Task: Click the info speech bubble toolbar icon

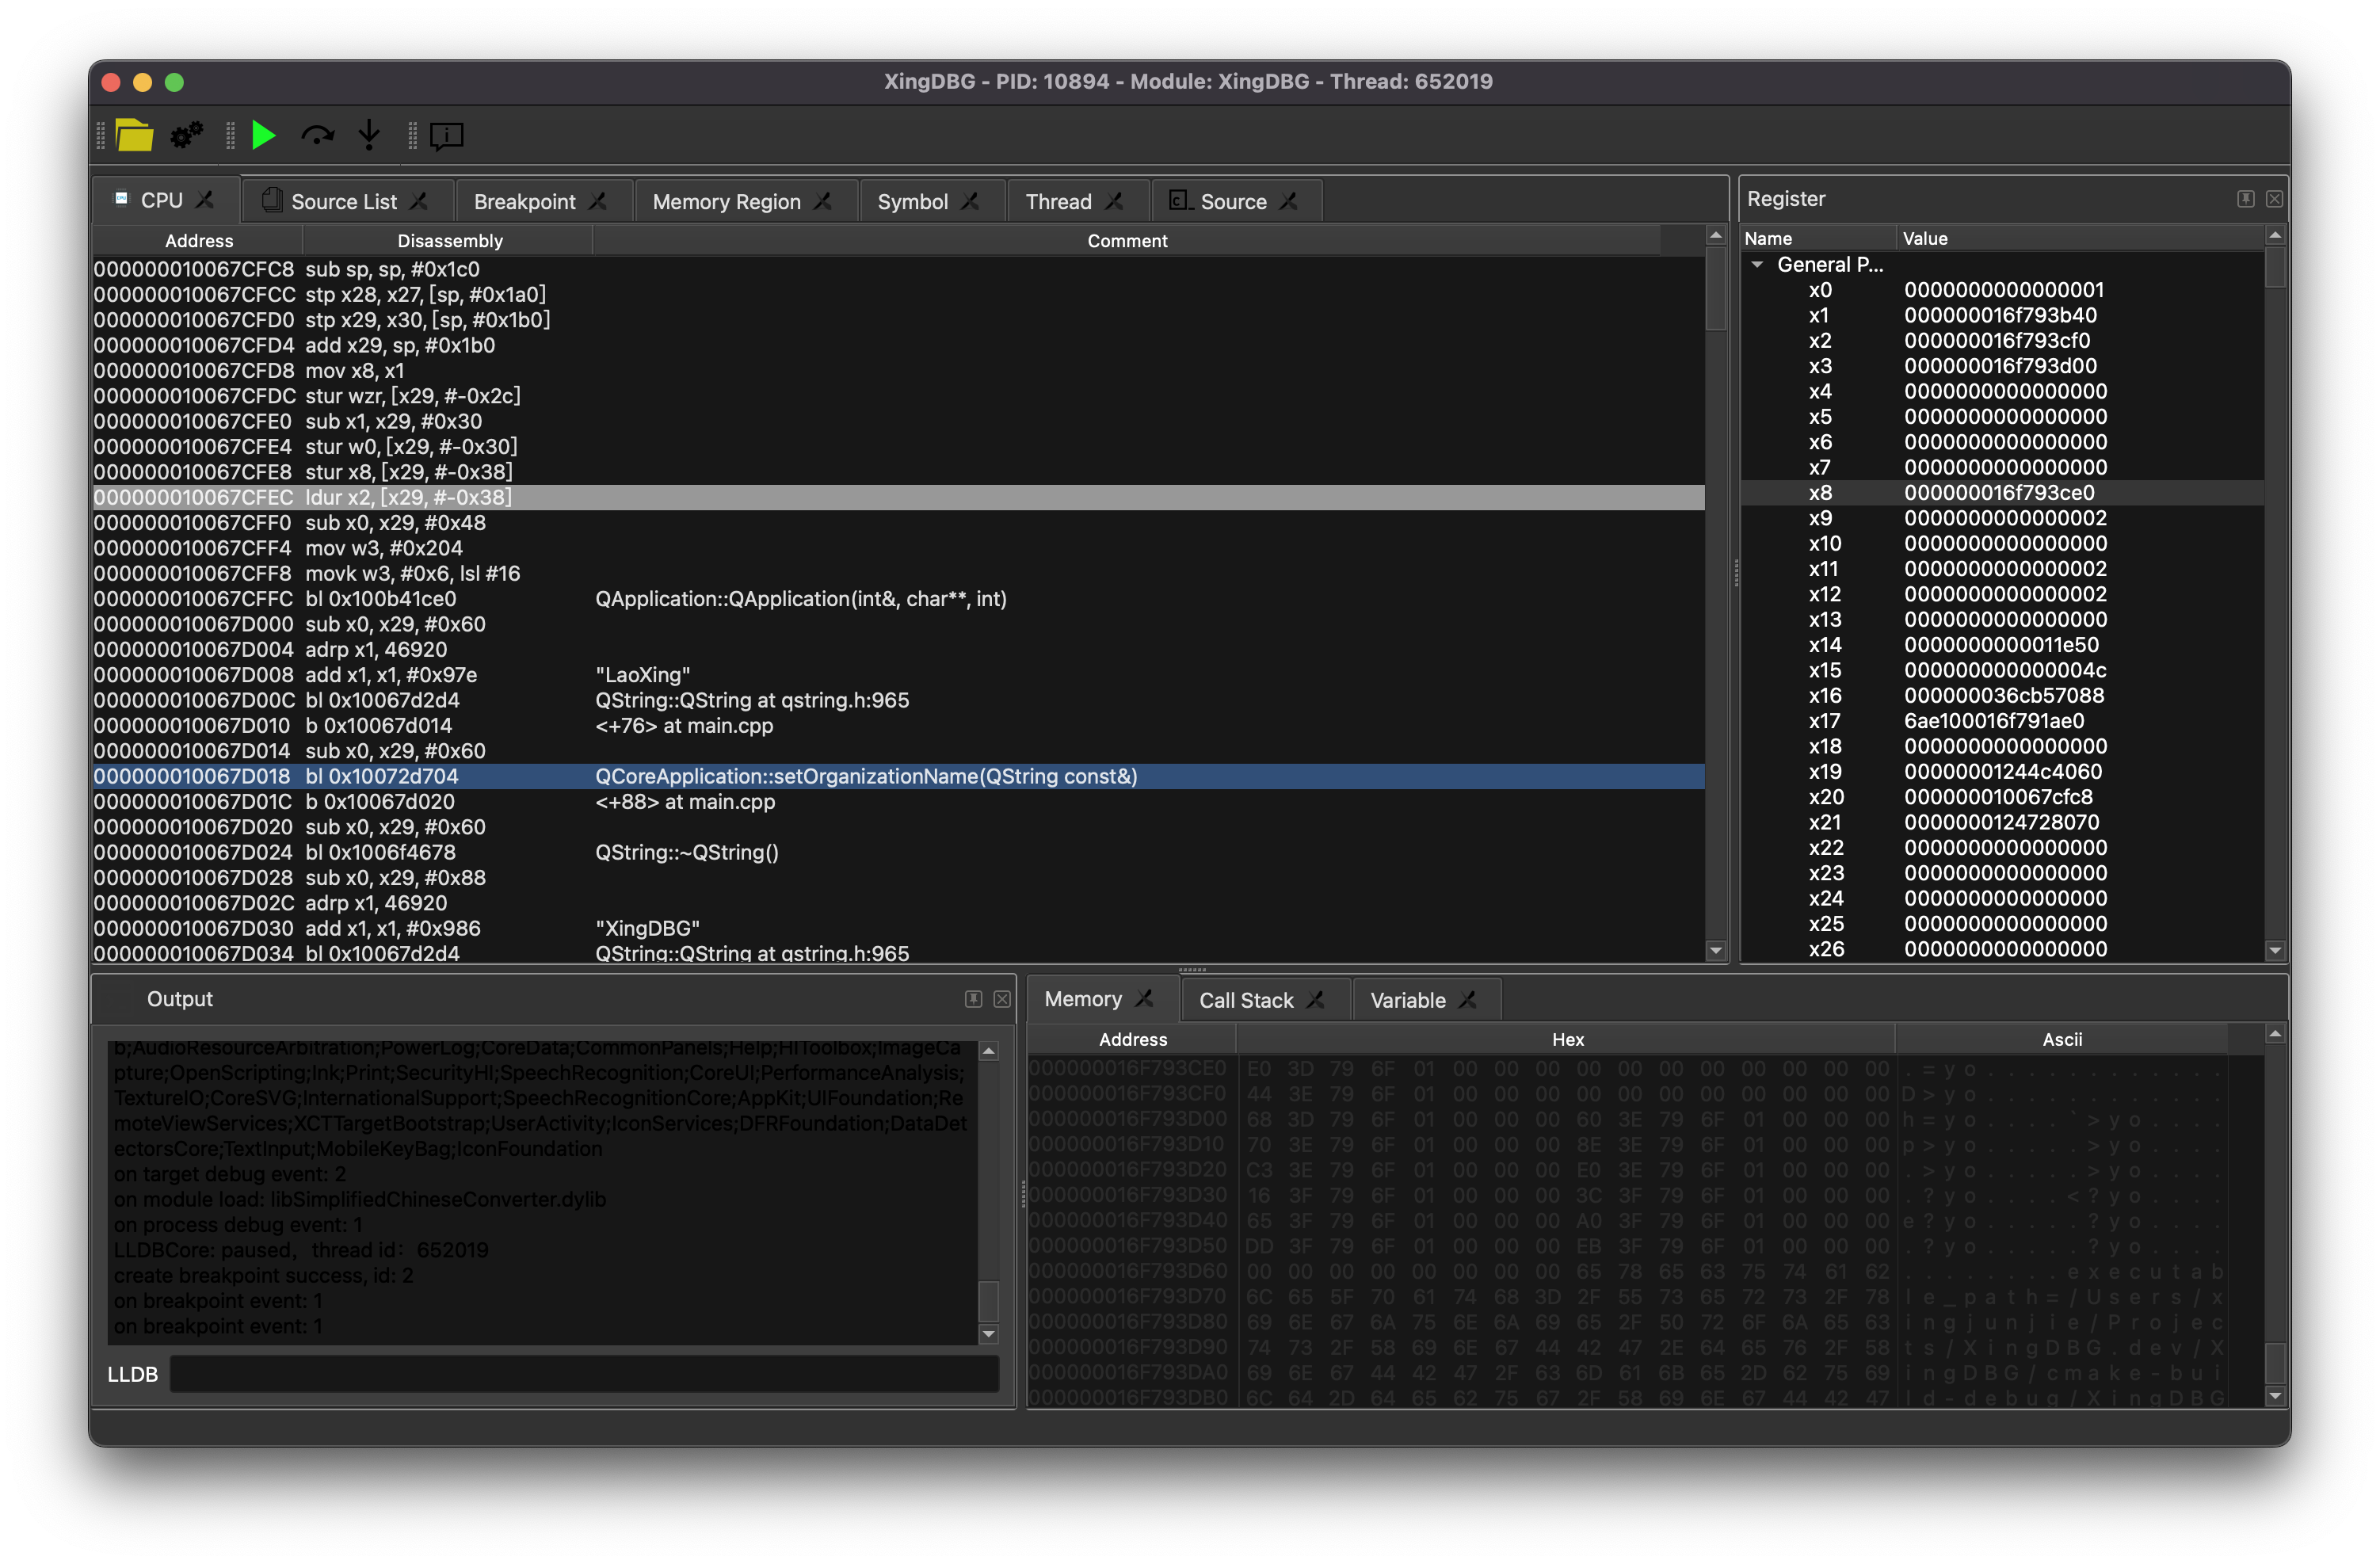Action: tap(446, 135)
